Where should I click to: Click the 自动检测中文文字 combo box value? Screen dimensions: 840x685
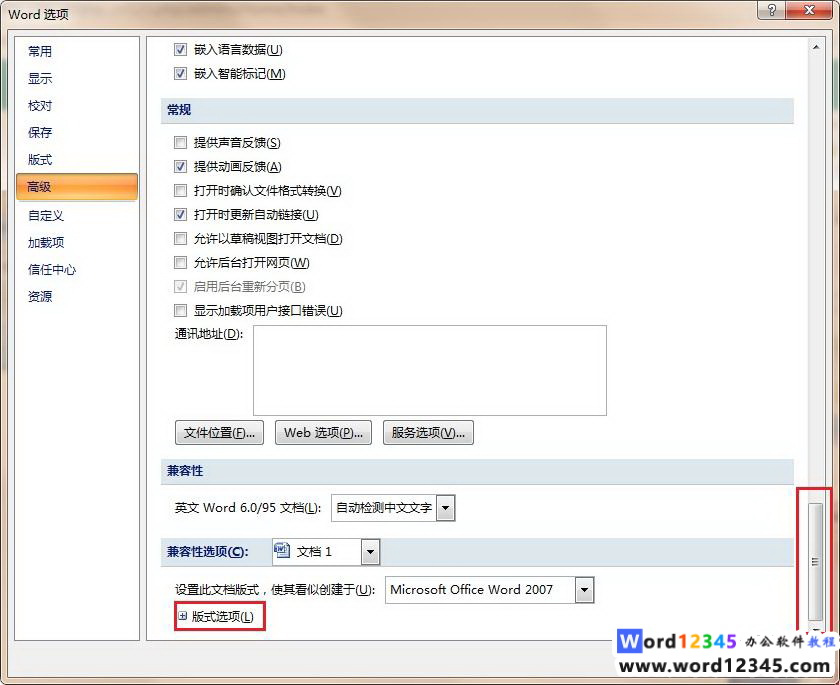[384, 508]
